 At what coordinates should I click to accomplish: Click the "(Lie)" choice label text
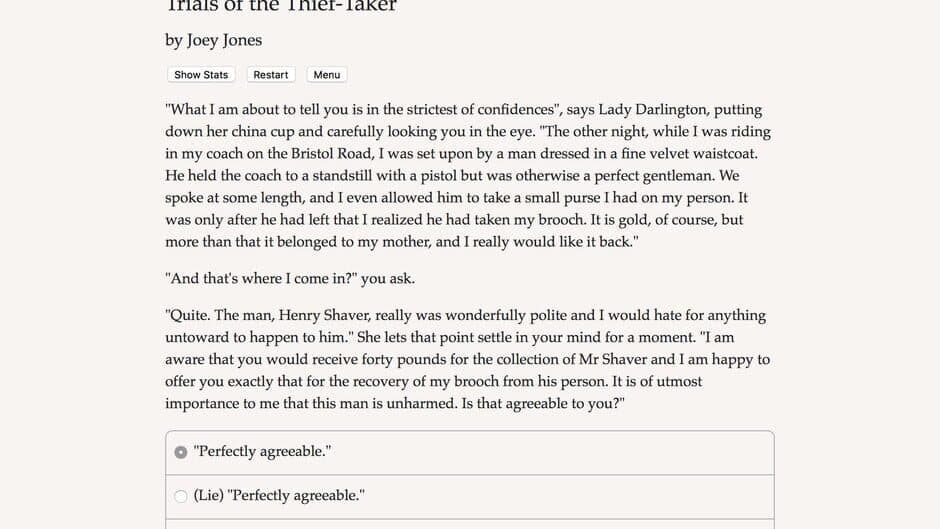[x=279, y=496]
